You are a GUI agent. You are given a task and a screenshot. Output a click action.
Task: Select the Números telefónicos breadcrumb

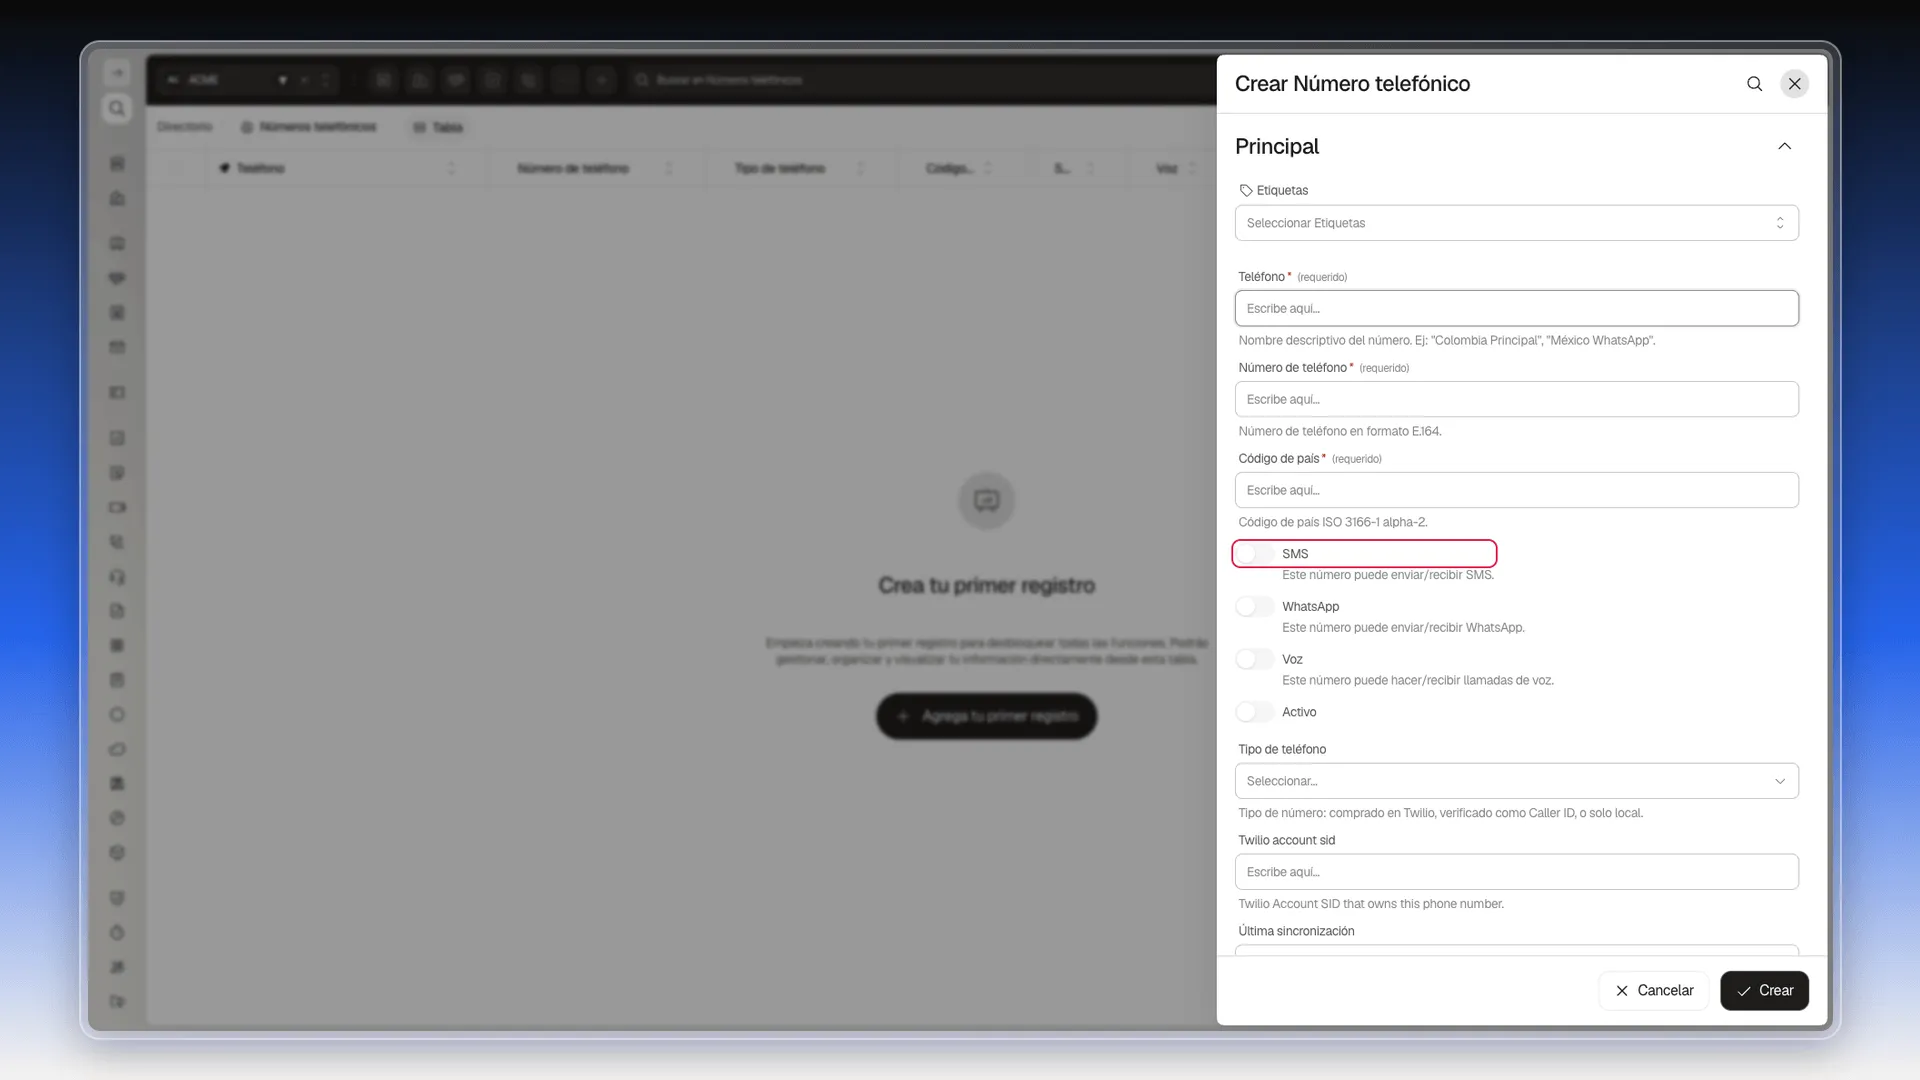309,127
